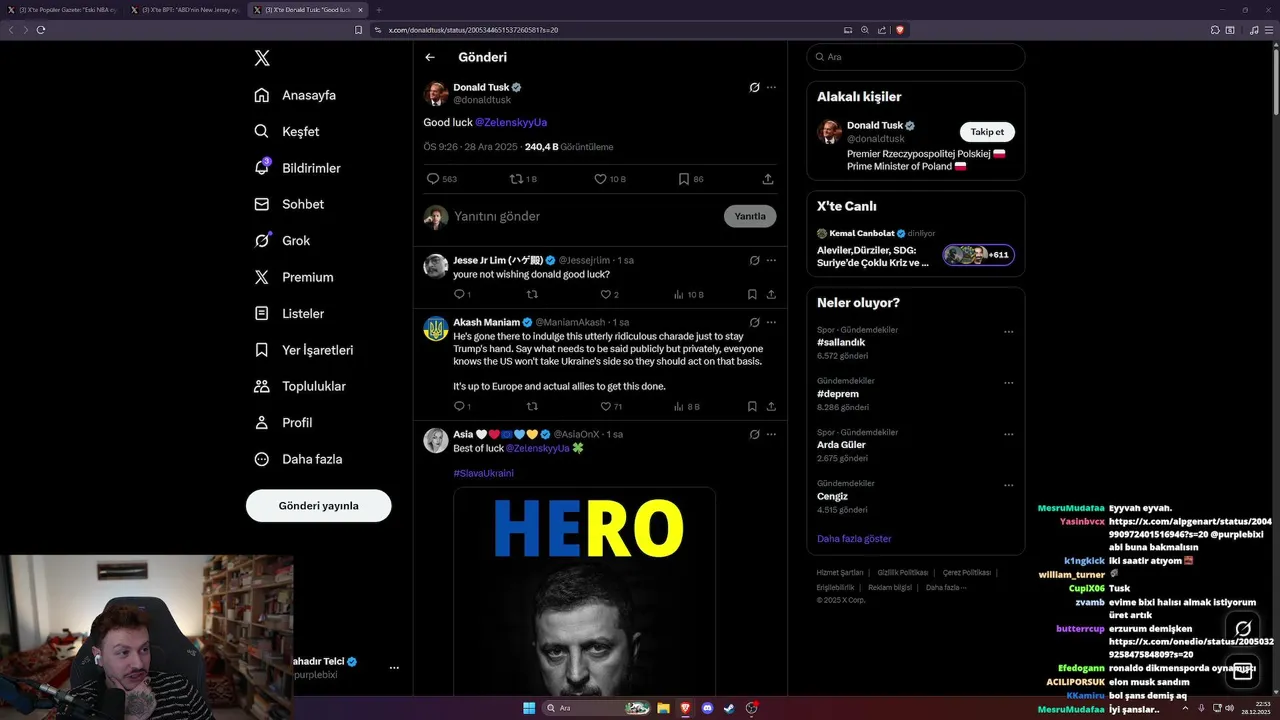
Task: Open a new browser tab
Action: pos(379,10)
